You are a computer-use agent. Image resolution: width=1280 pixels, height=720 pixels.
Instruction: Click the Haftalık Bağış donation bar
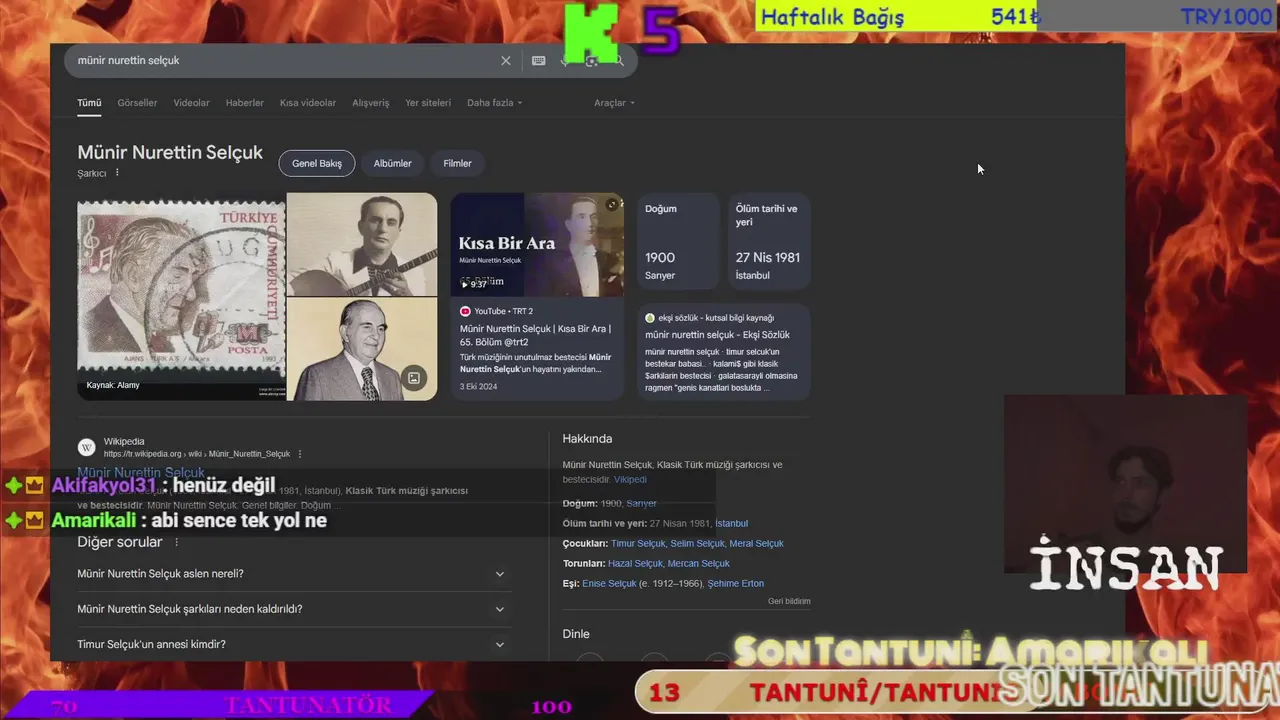[x=1015, y=17]
